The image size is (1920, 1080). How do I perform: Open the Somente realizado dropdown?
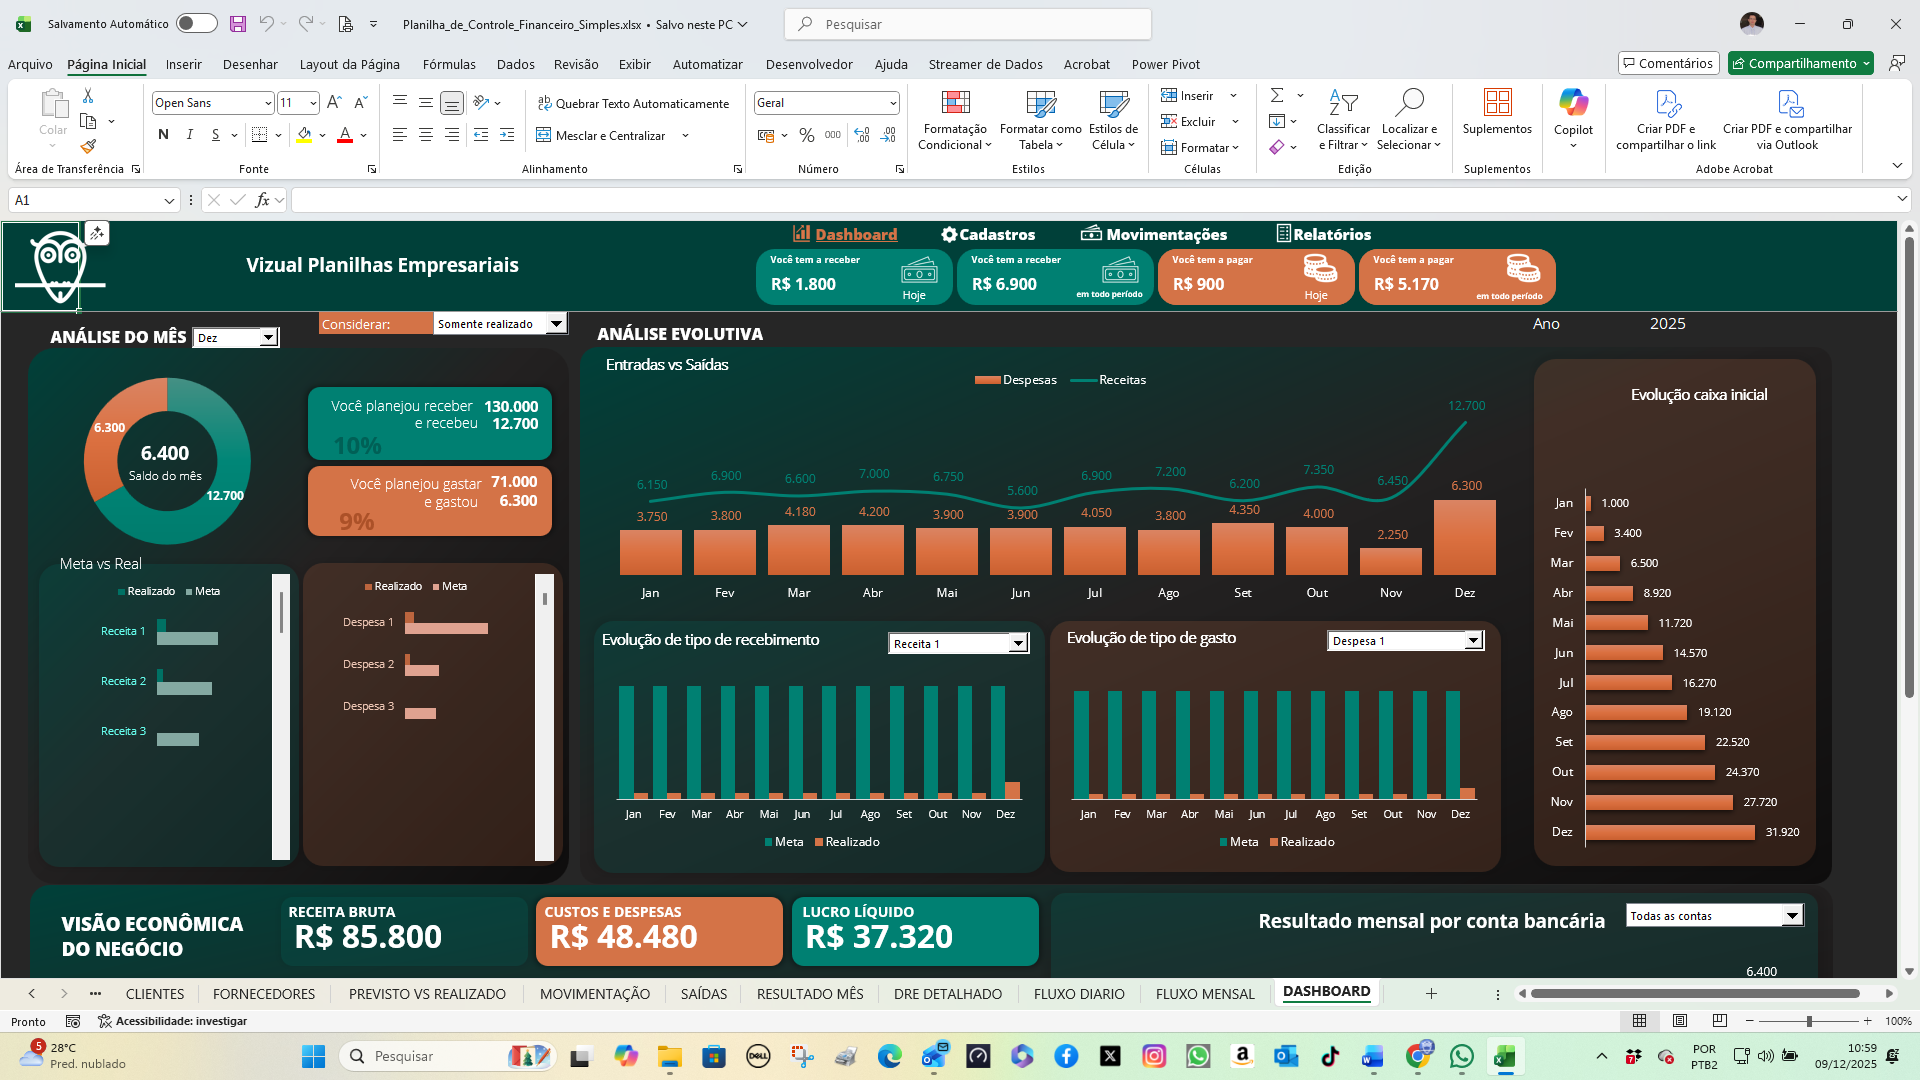point(556,324)
